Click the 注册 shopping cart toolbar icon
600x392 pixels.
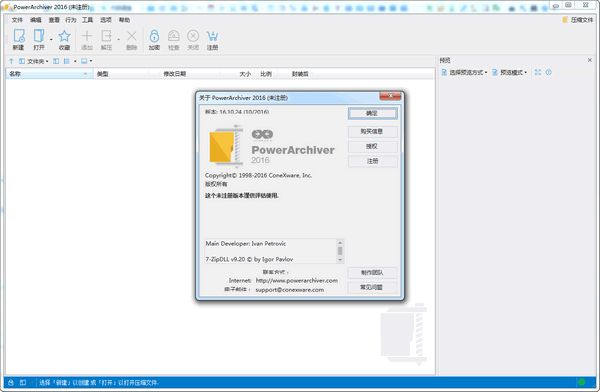click(212, 36)
